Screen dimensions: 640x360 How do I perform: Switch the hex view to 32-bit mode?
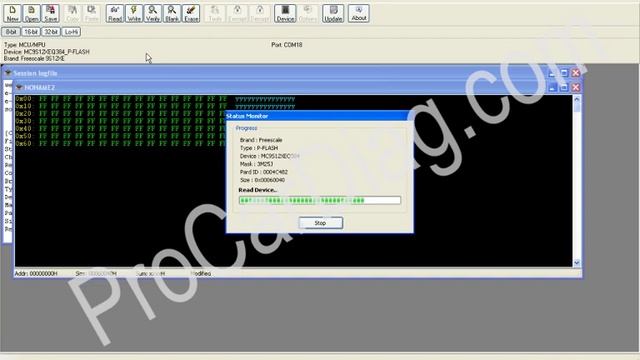coord(51,32)
